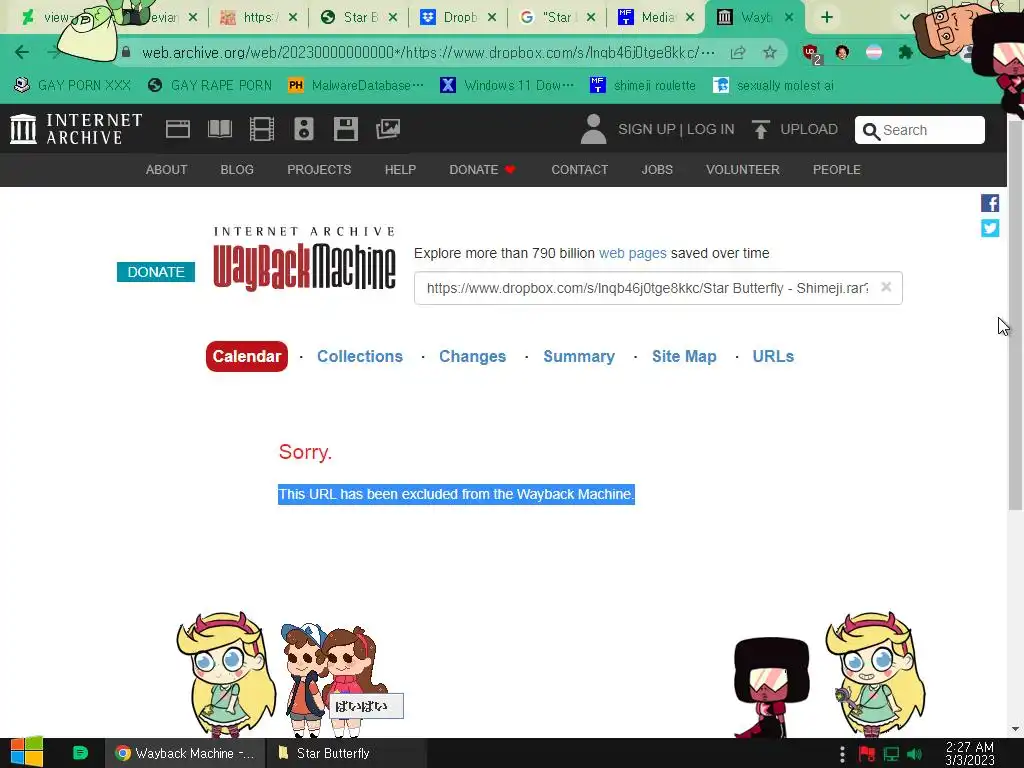Click the red flag tray icon
Image resolution: width=1024 pixels, height=768 pixels.
867,754
